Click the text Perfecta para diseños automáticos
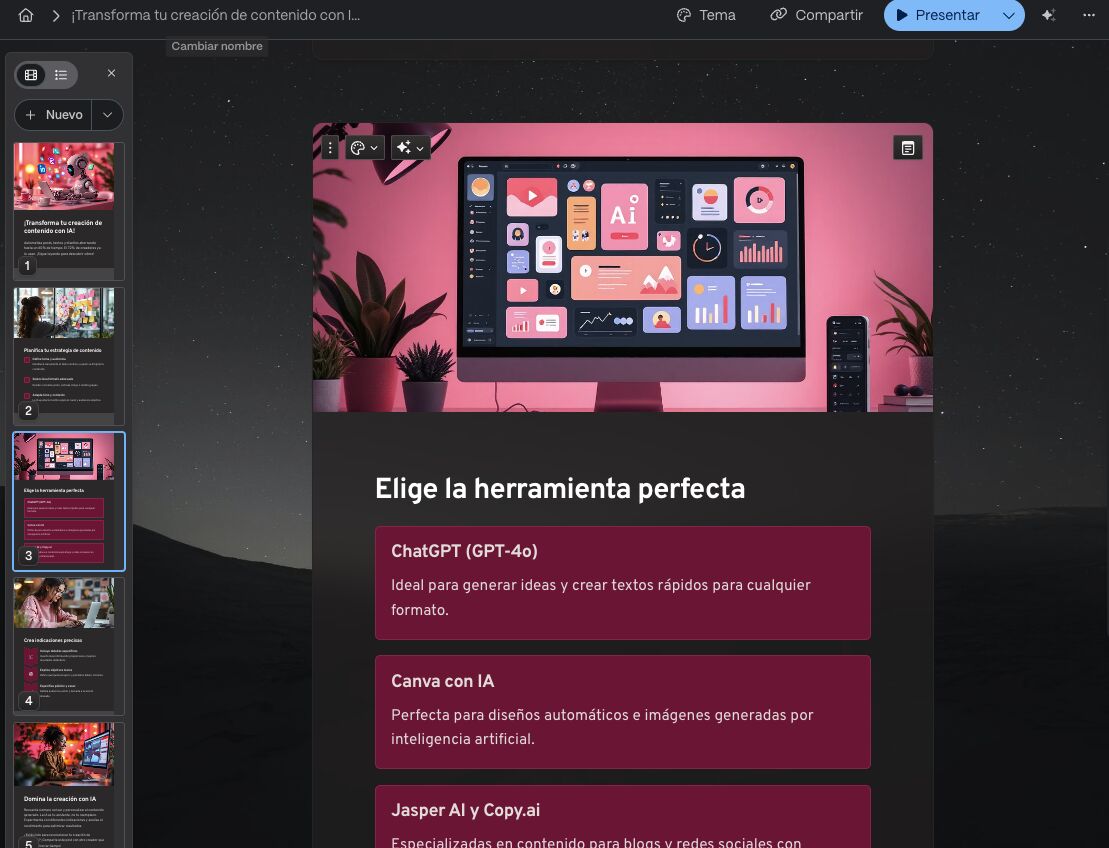This screenshot has width=1109, height=848. tap(602, 726)
